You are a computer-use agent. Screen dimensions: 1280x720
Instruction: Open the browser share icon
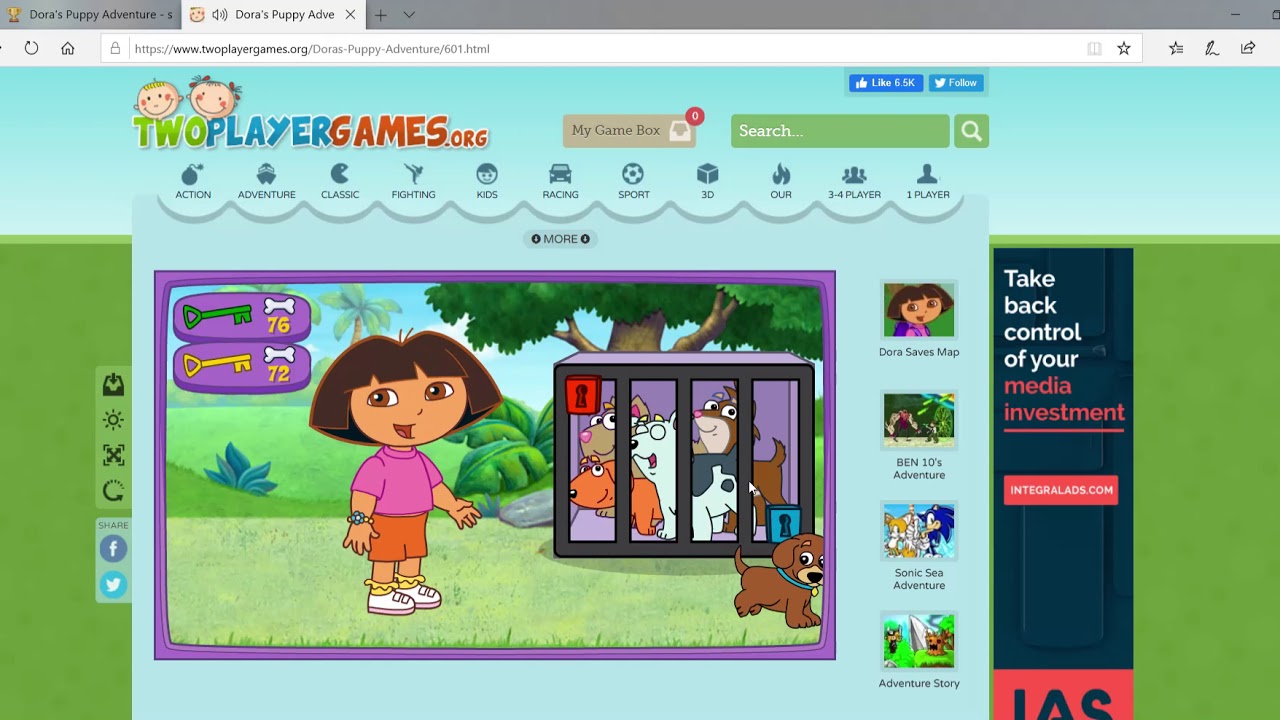click(x=1248, y=48)
